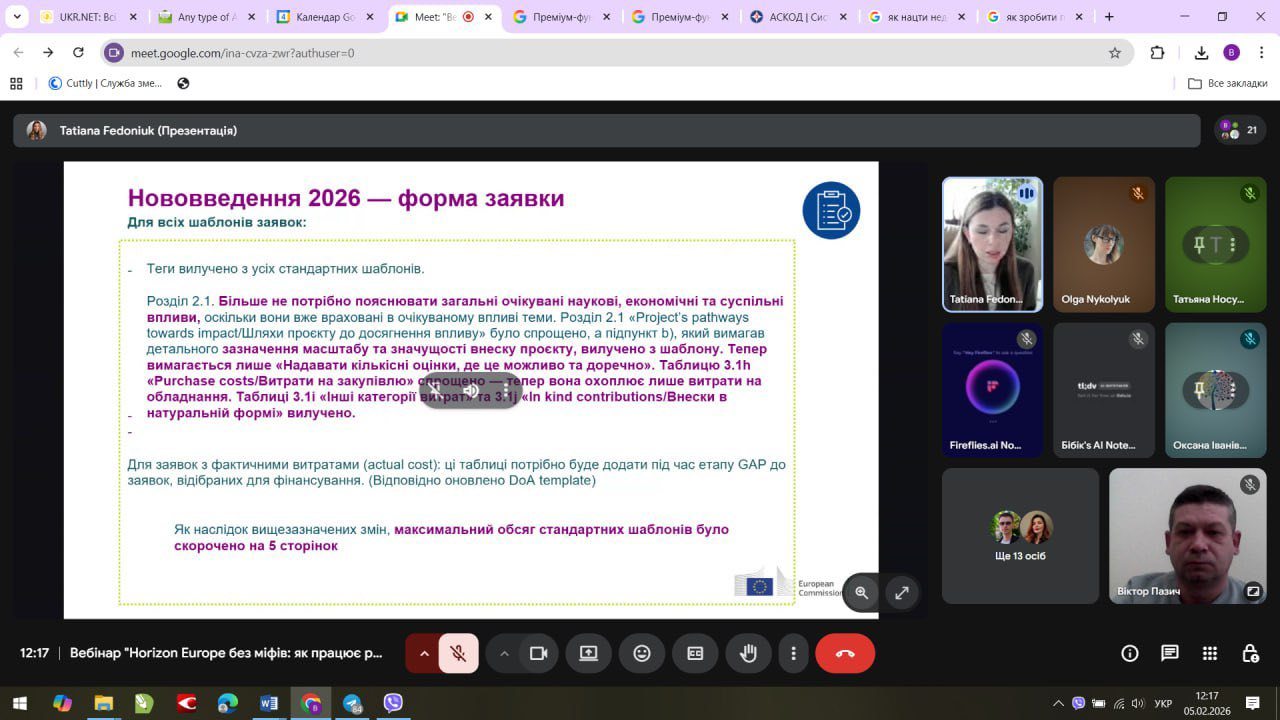Image resolution: width=1280 pixels, height=720 pixels.
Task: Open more options three-dot menu
Action: [794, 653]
